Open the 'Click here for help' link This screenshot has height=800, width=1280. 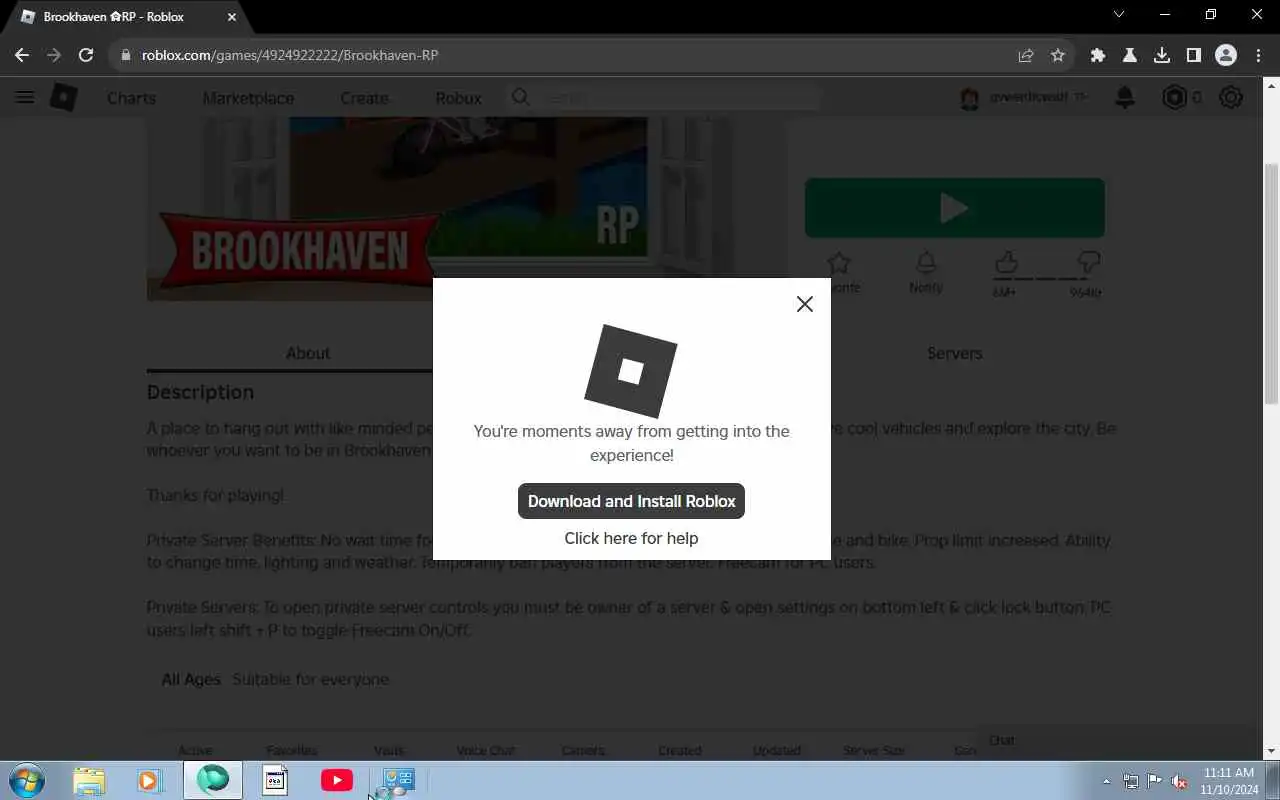(631, 538)
